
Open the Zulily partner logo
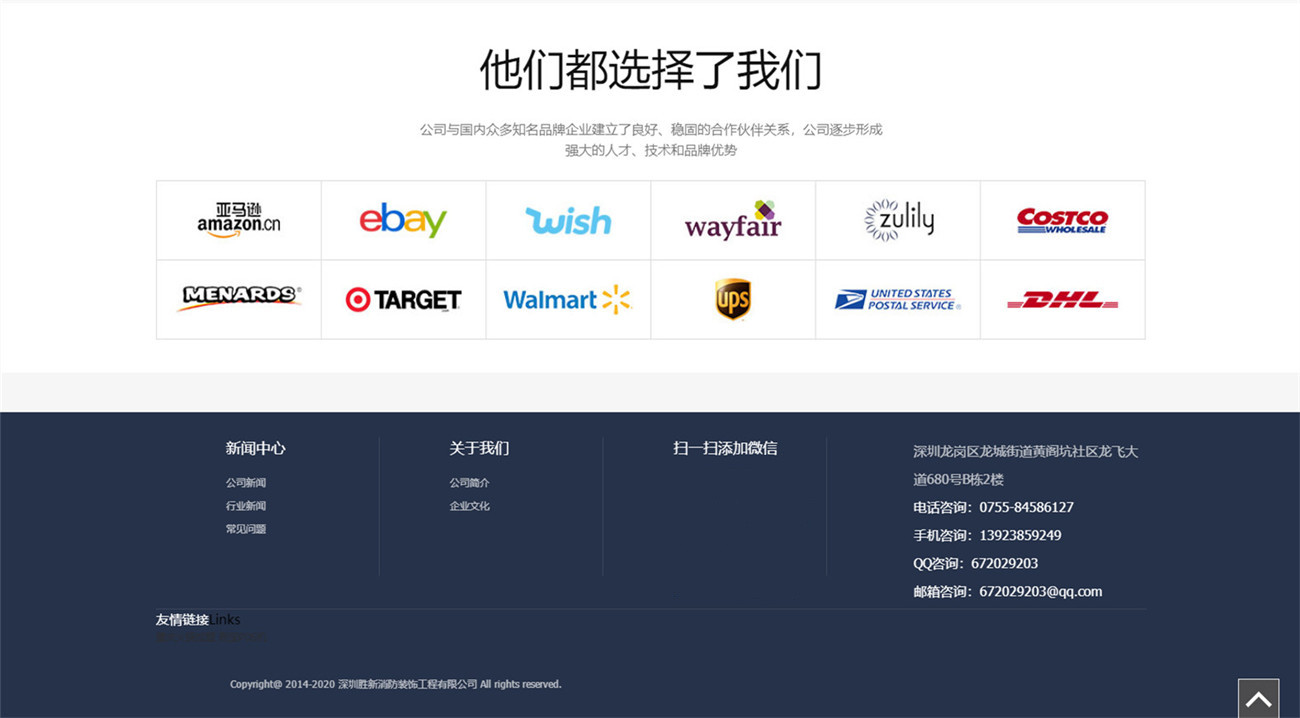coord(898,220)
